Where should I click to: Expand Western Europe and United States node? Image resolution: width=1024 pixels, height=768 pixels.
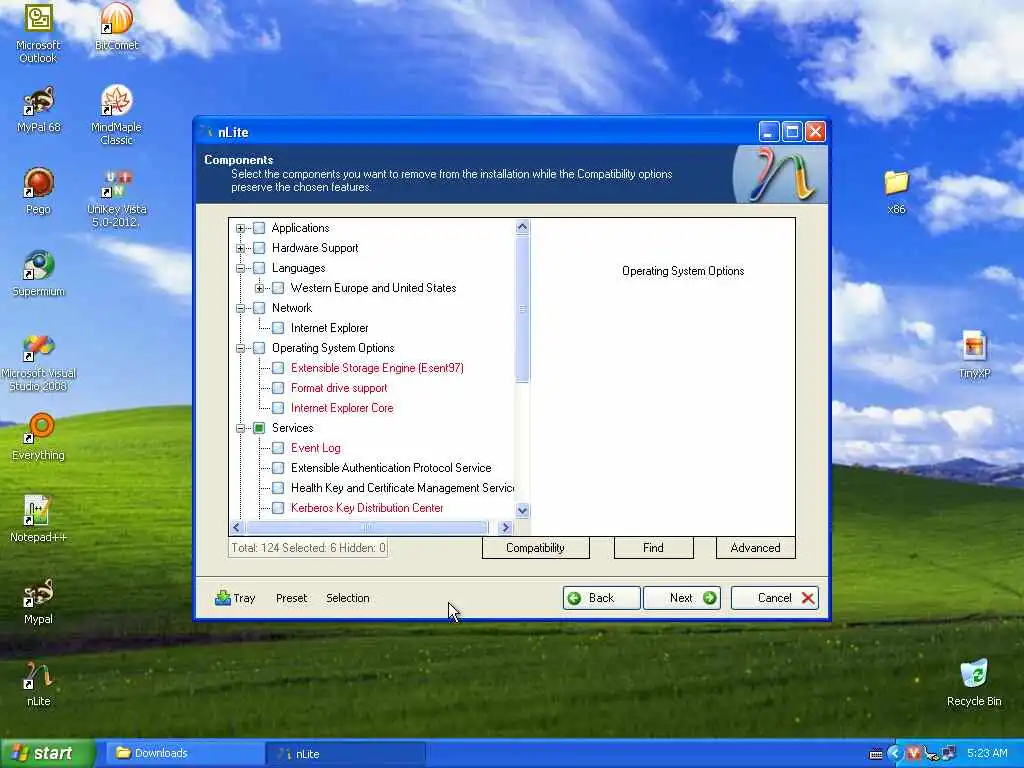pyautogui.click(x=259, y=288)
